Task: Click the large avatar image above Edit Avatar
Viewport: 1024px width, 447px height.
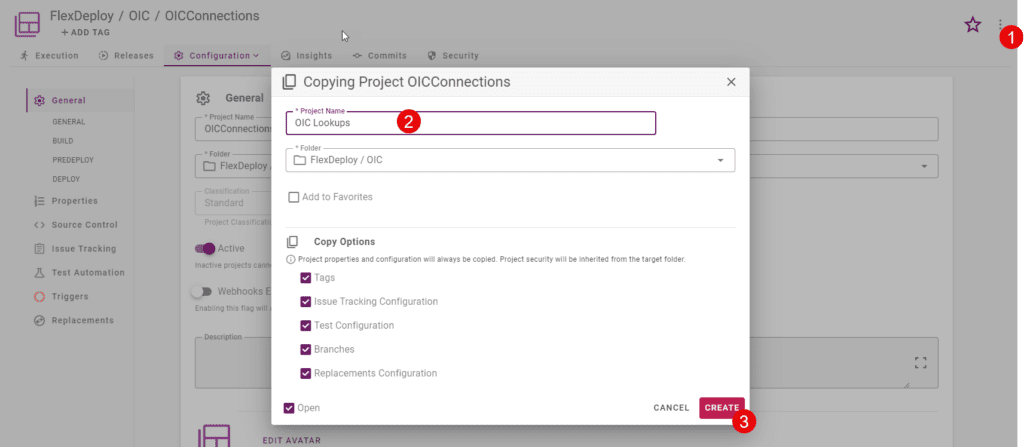Action: (x=214, y=435)
